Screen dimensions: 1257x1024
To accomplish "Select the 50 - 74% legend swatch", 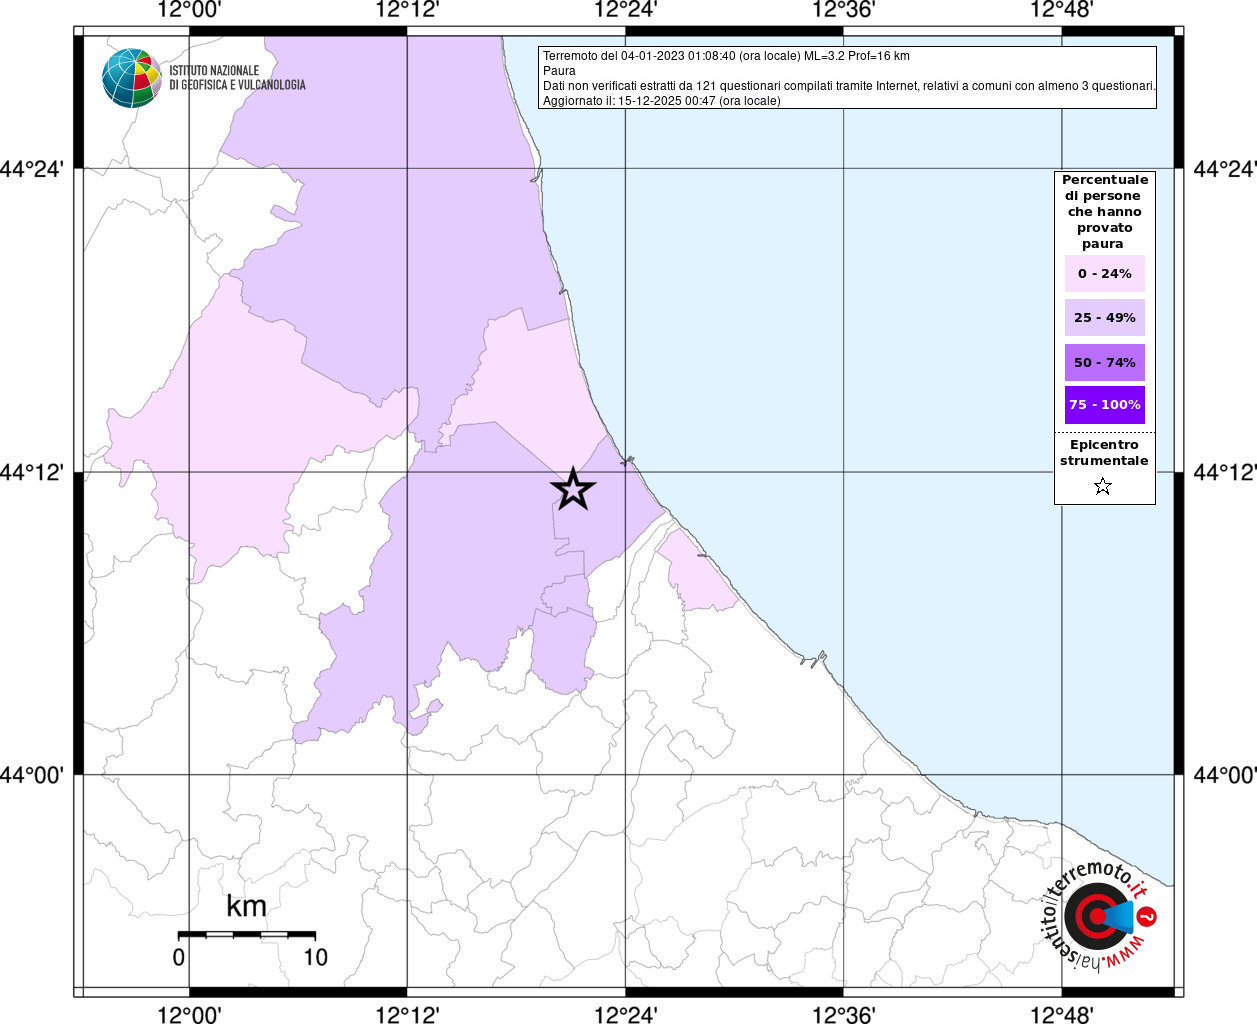I will click(x=1105, y=362).
